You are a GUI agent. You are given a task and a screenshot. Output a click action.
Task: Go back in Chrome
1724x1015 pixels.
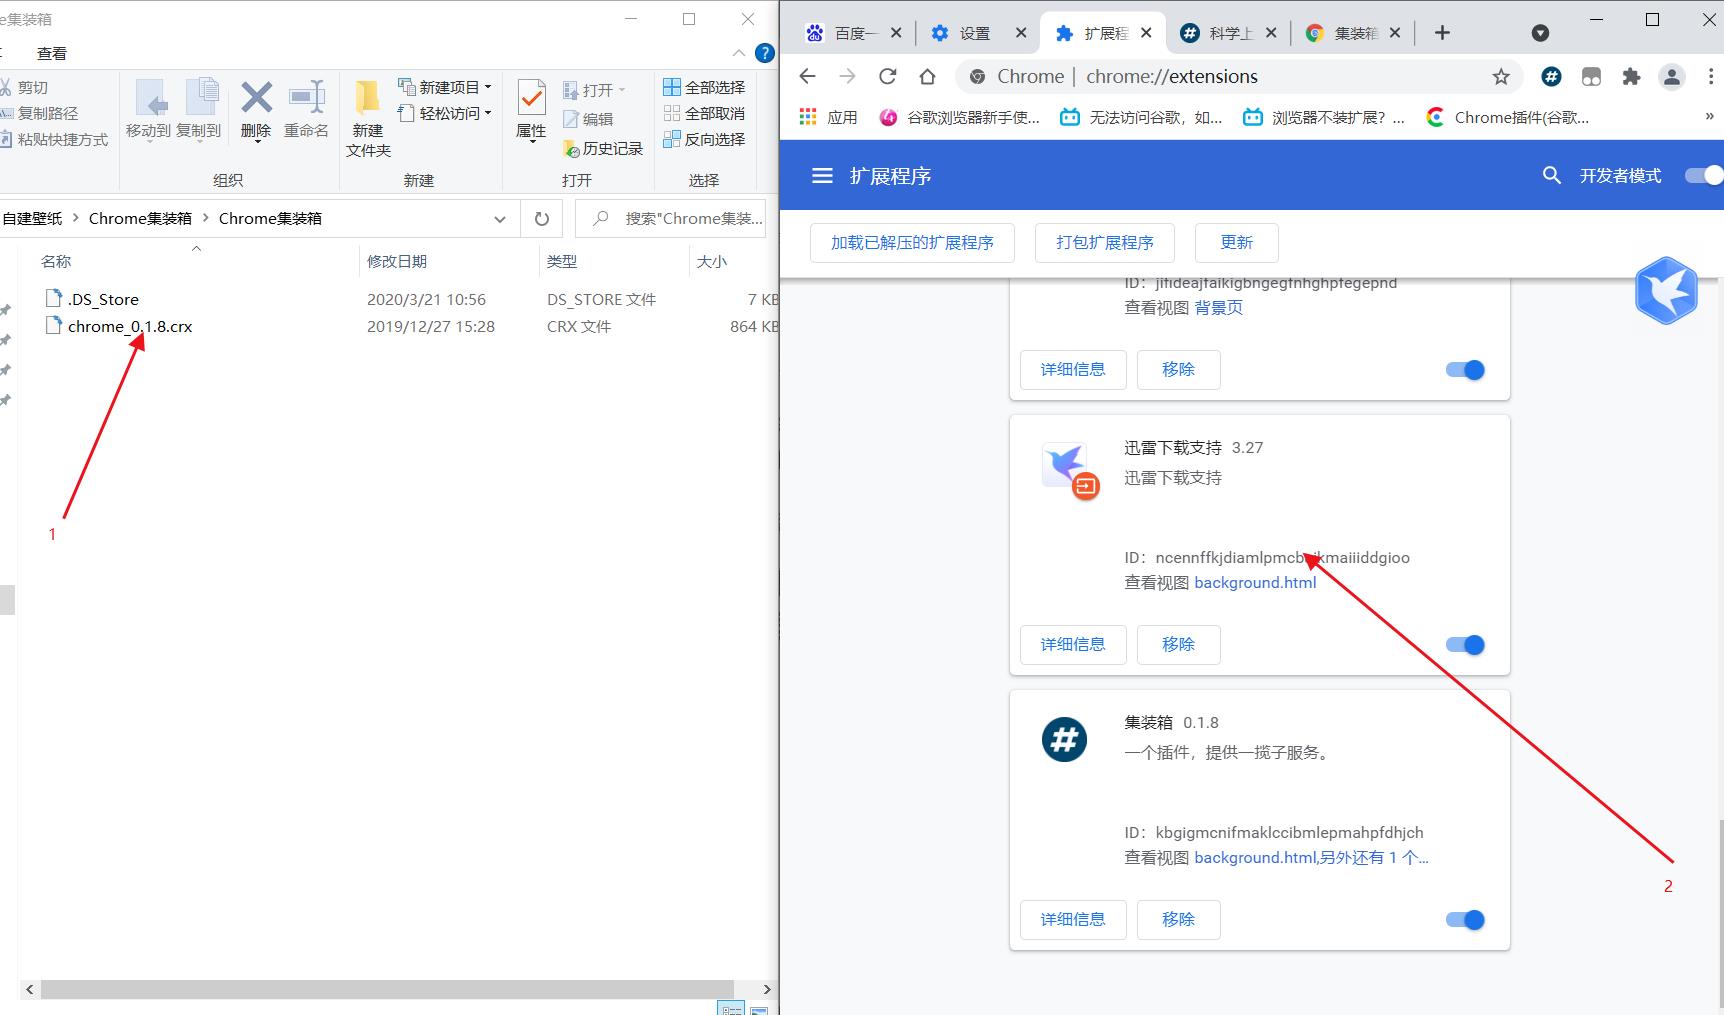click(x=808, y=76)
